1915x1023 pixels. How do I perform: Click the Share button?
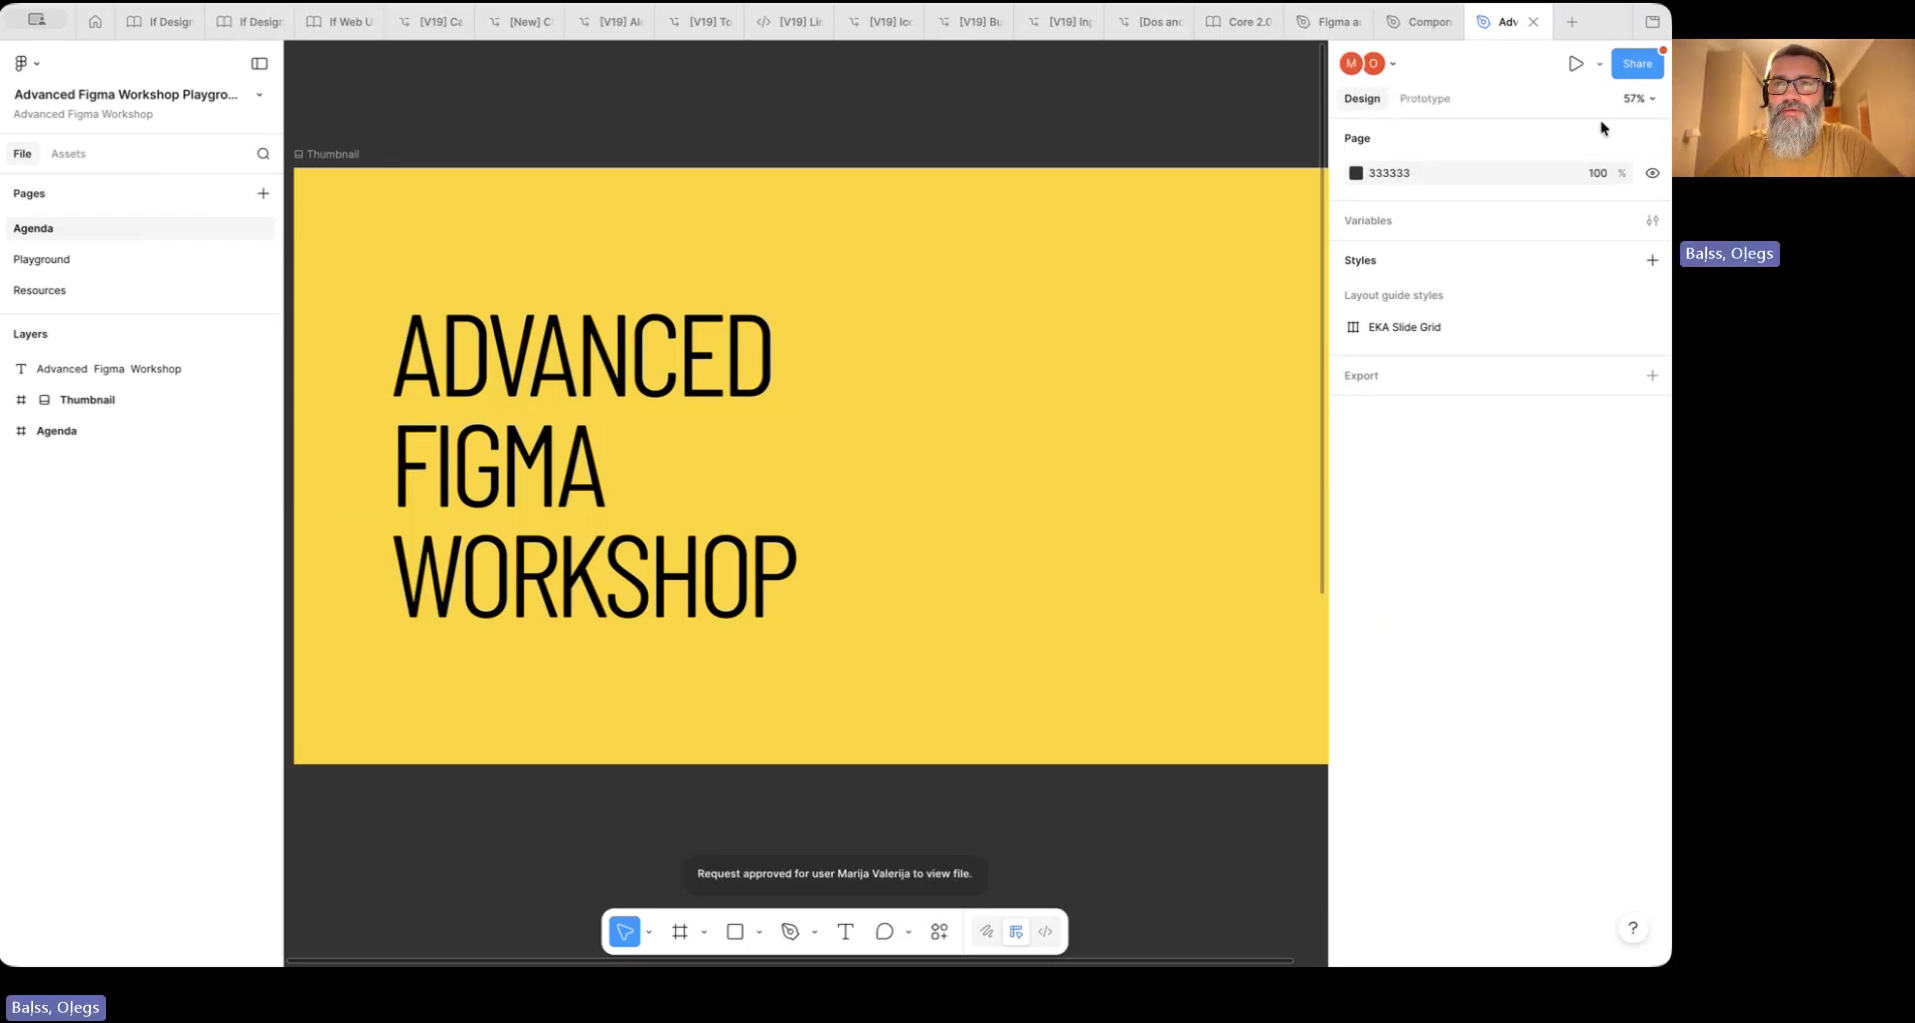(1636, 64)
